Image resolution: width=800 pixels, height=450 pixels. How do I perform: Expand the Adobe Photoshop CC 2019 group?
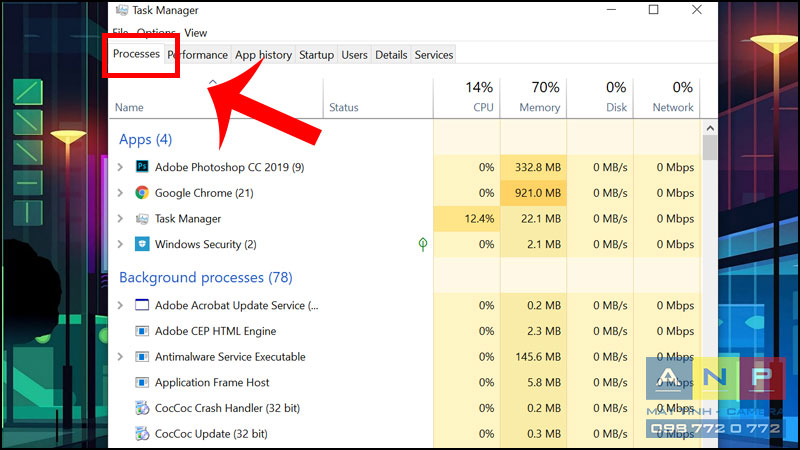pyautogui.click(x=120, y=167)
